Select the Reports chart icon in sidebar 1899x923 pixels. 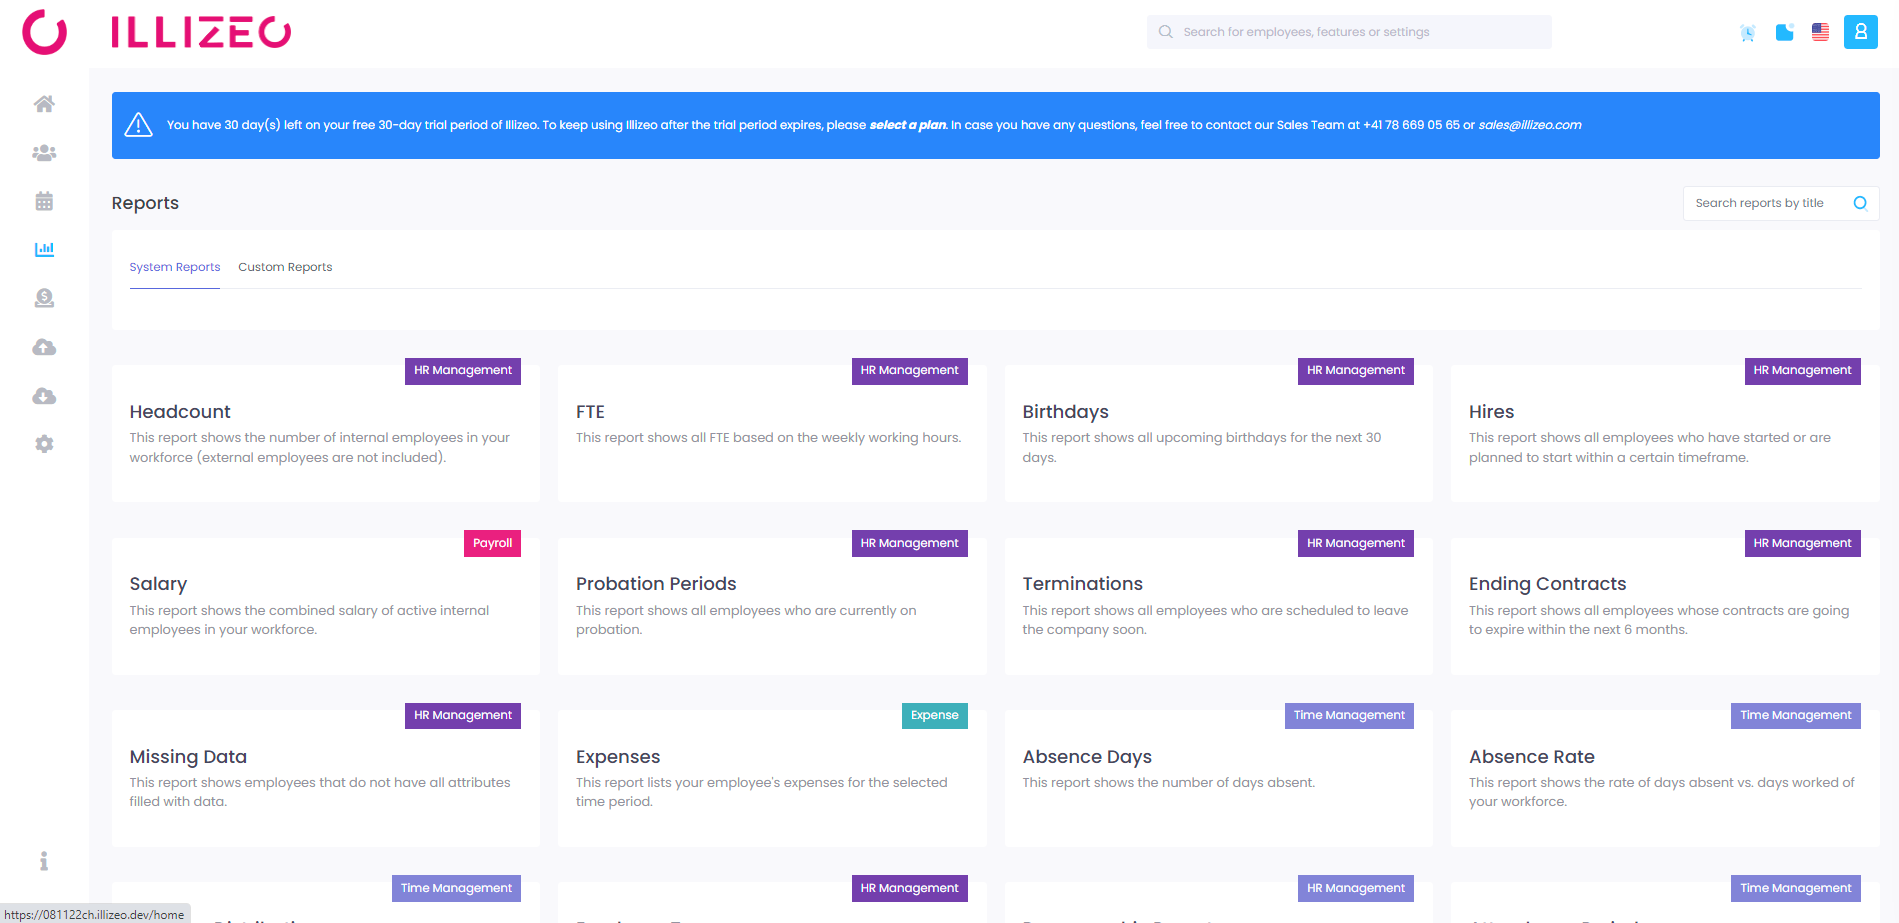click(x=44, y=249)
